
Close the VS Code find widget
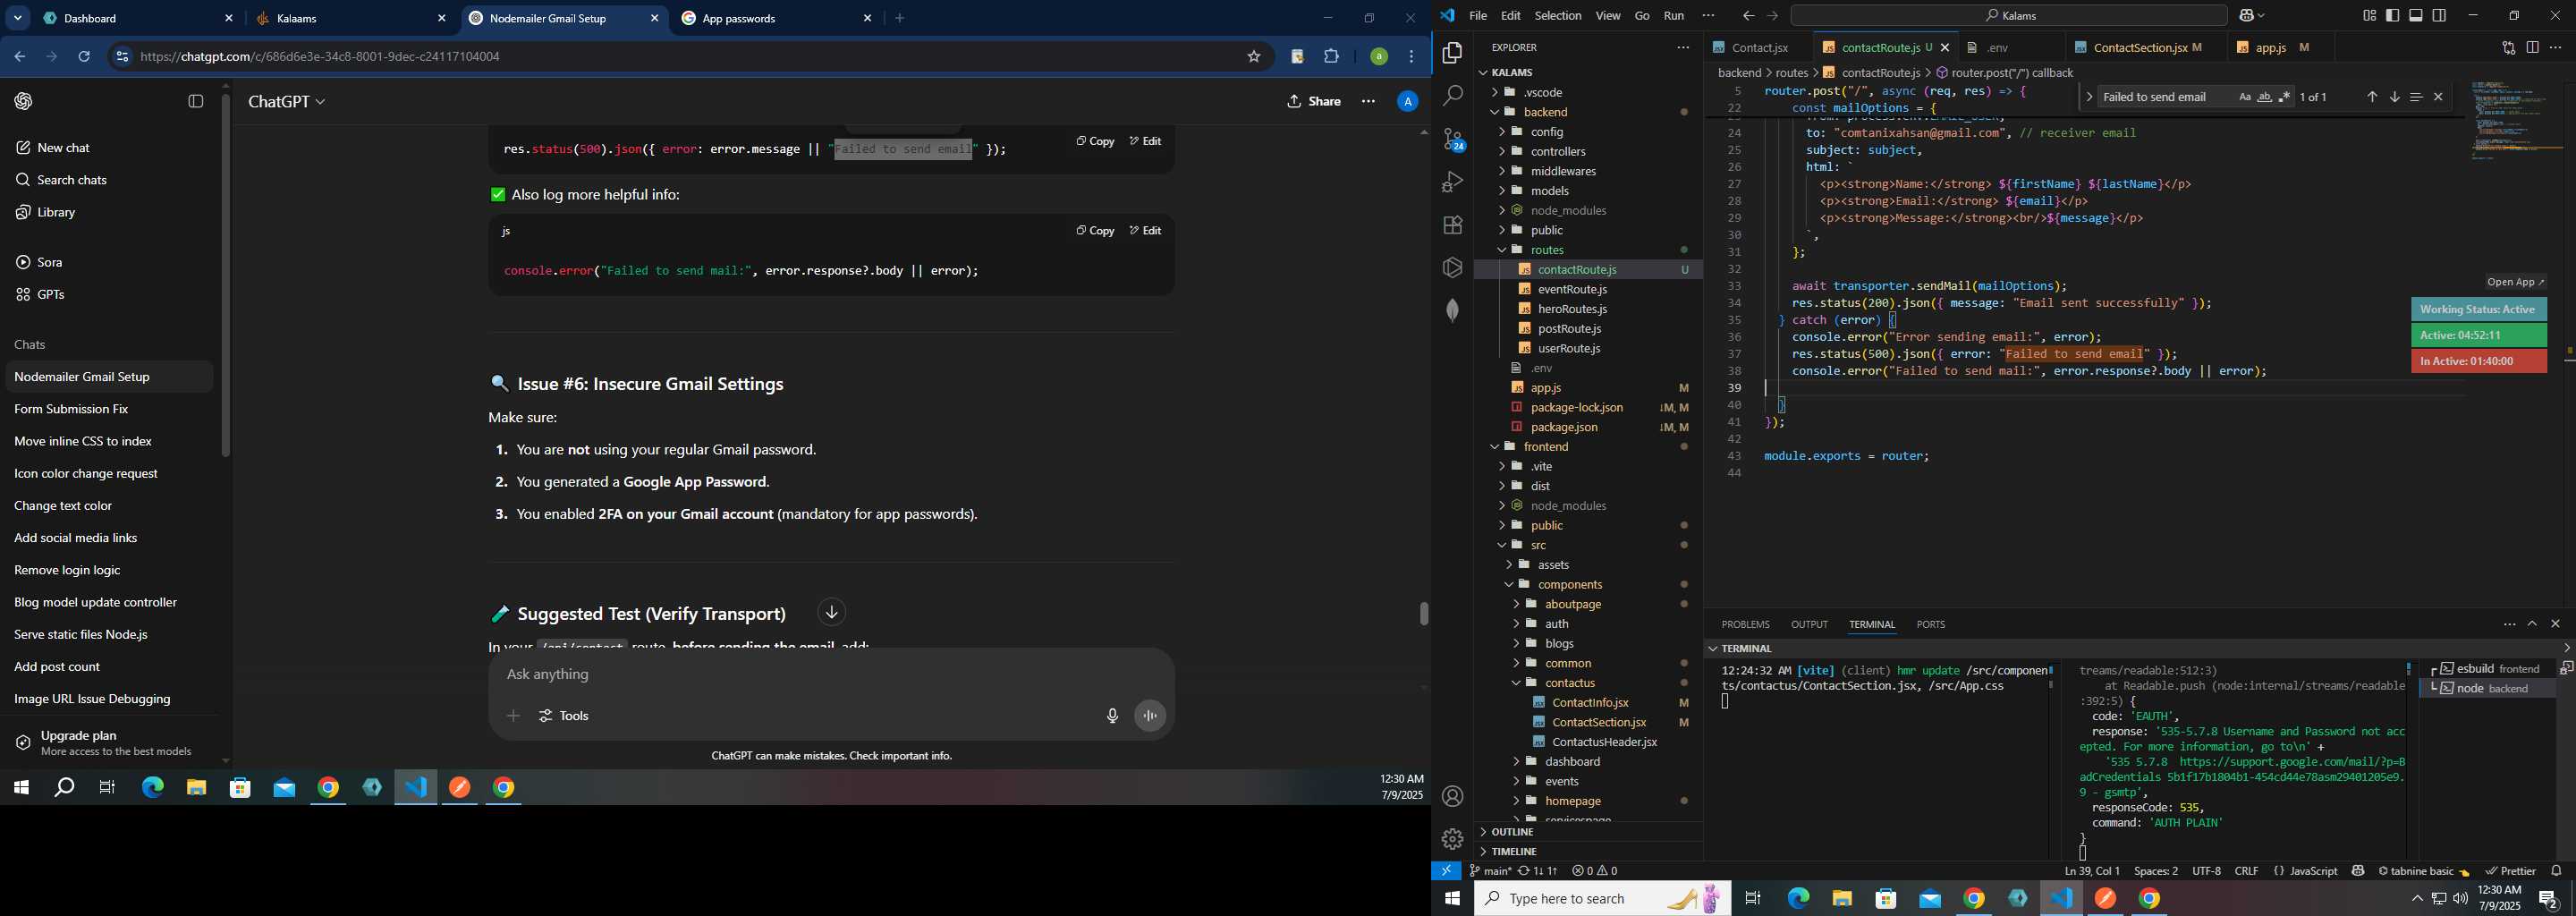coord(2438,97)
